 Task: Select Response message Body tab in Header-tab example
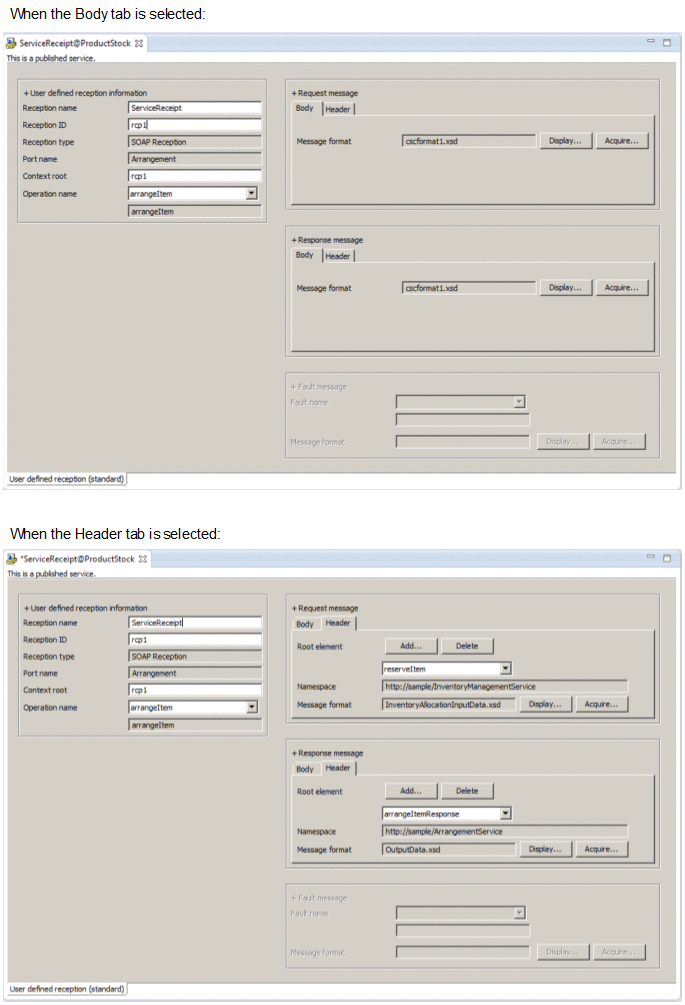coord(305,768)
